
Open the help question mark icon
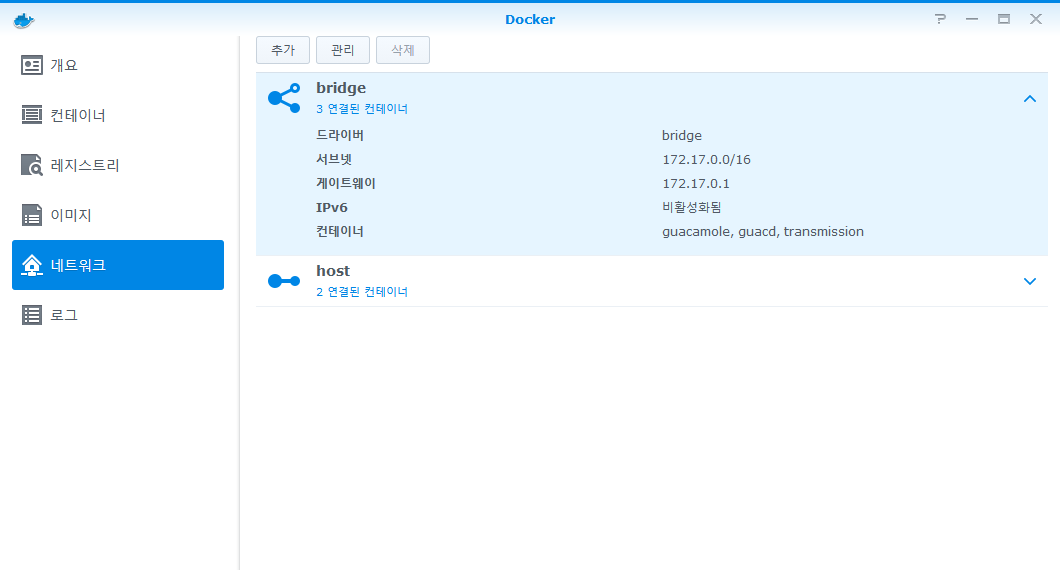click(x=940, y=19)
